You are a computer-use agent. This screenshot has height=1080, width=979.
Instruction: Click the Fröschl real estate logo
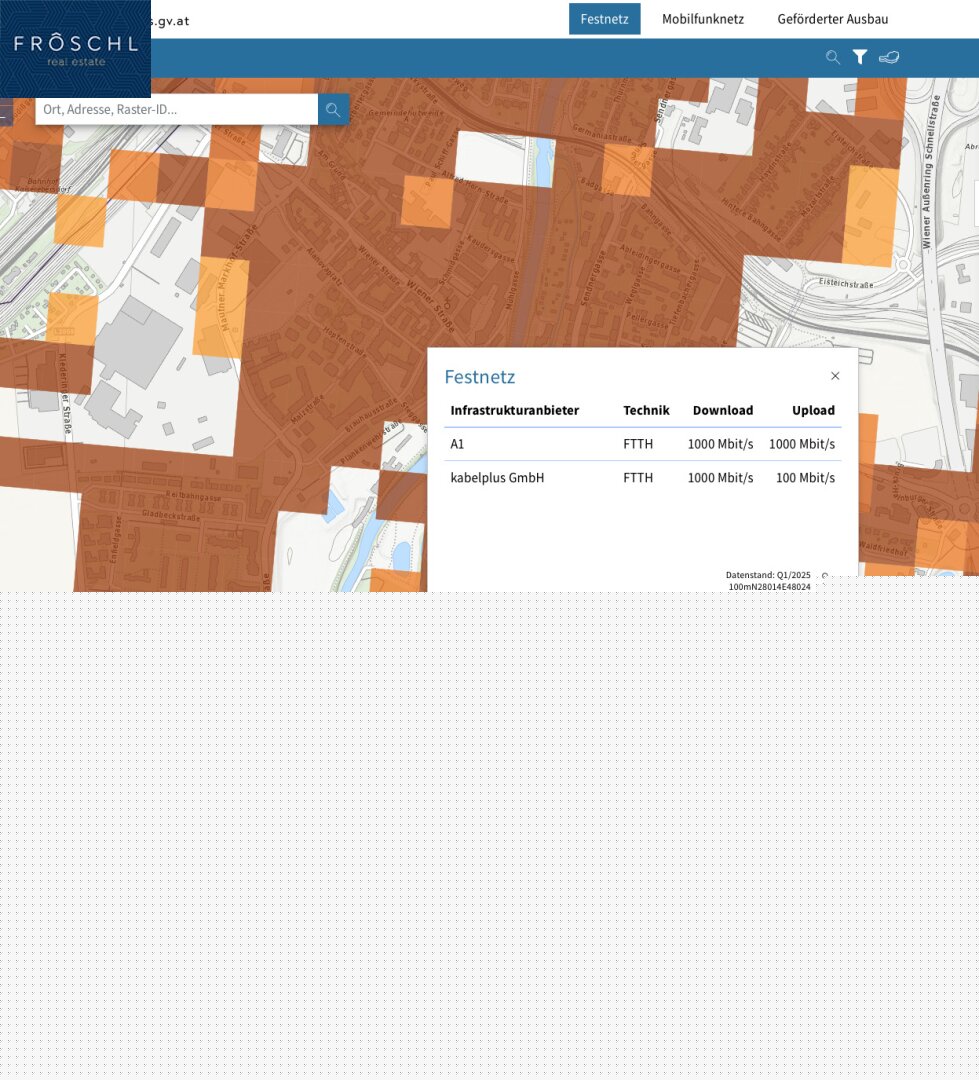[x=75, y=49]
